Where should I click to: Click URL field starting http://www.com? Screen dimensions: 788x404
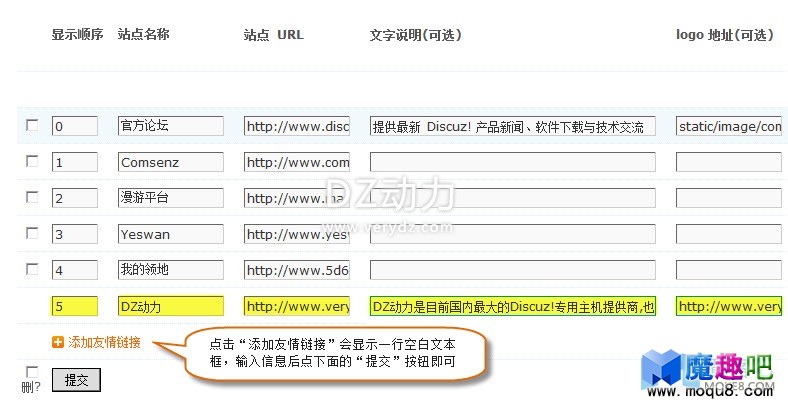[297, 162]
